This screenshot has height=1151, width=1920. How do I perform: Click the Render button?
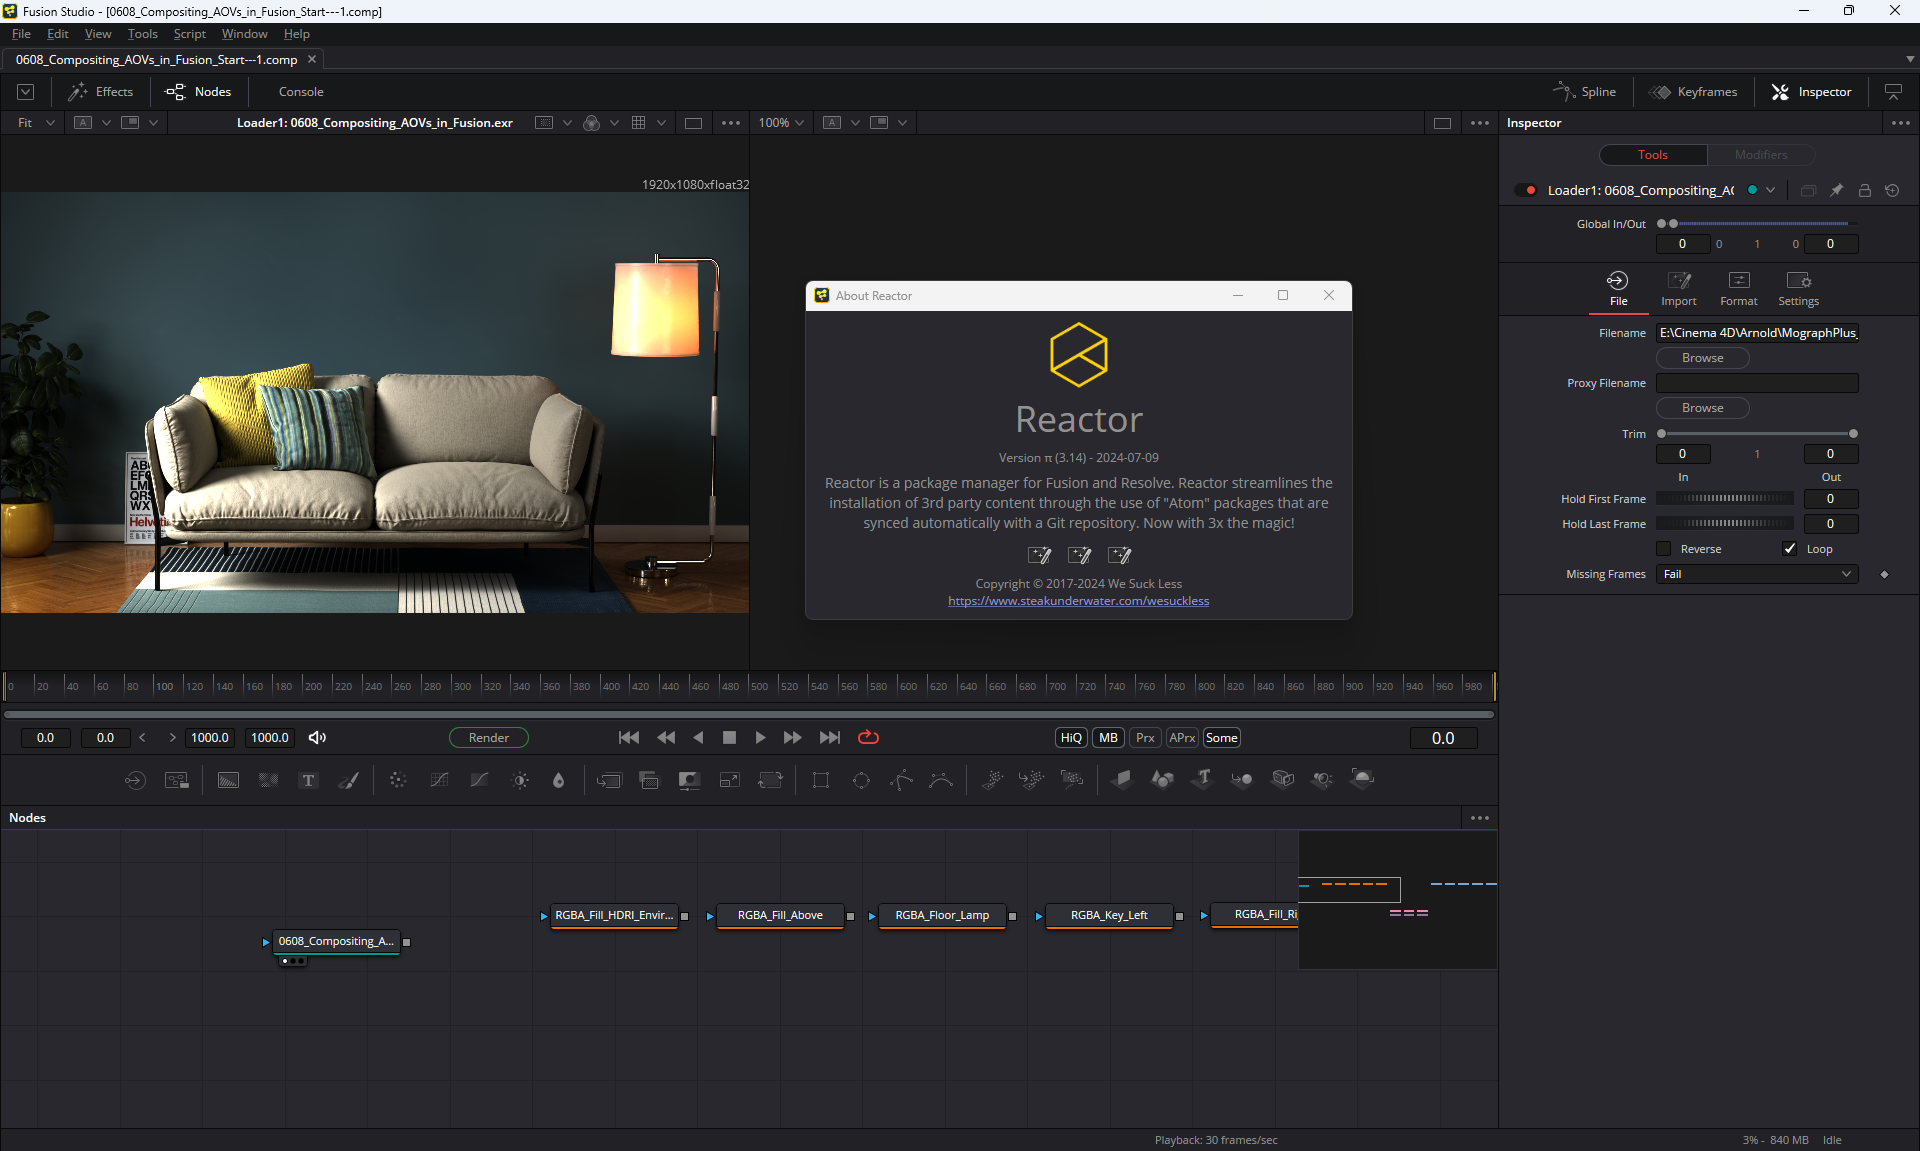pyautogui.click(x=488, y=738)
